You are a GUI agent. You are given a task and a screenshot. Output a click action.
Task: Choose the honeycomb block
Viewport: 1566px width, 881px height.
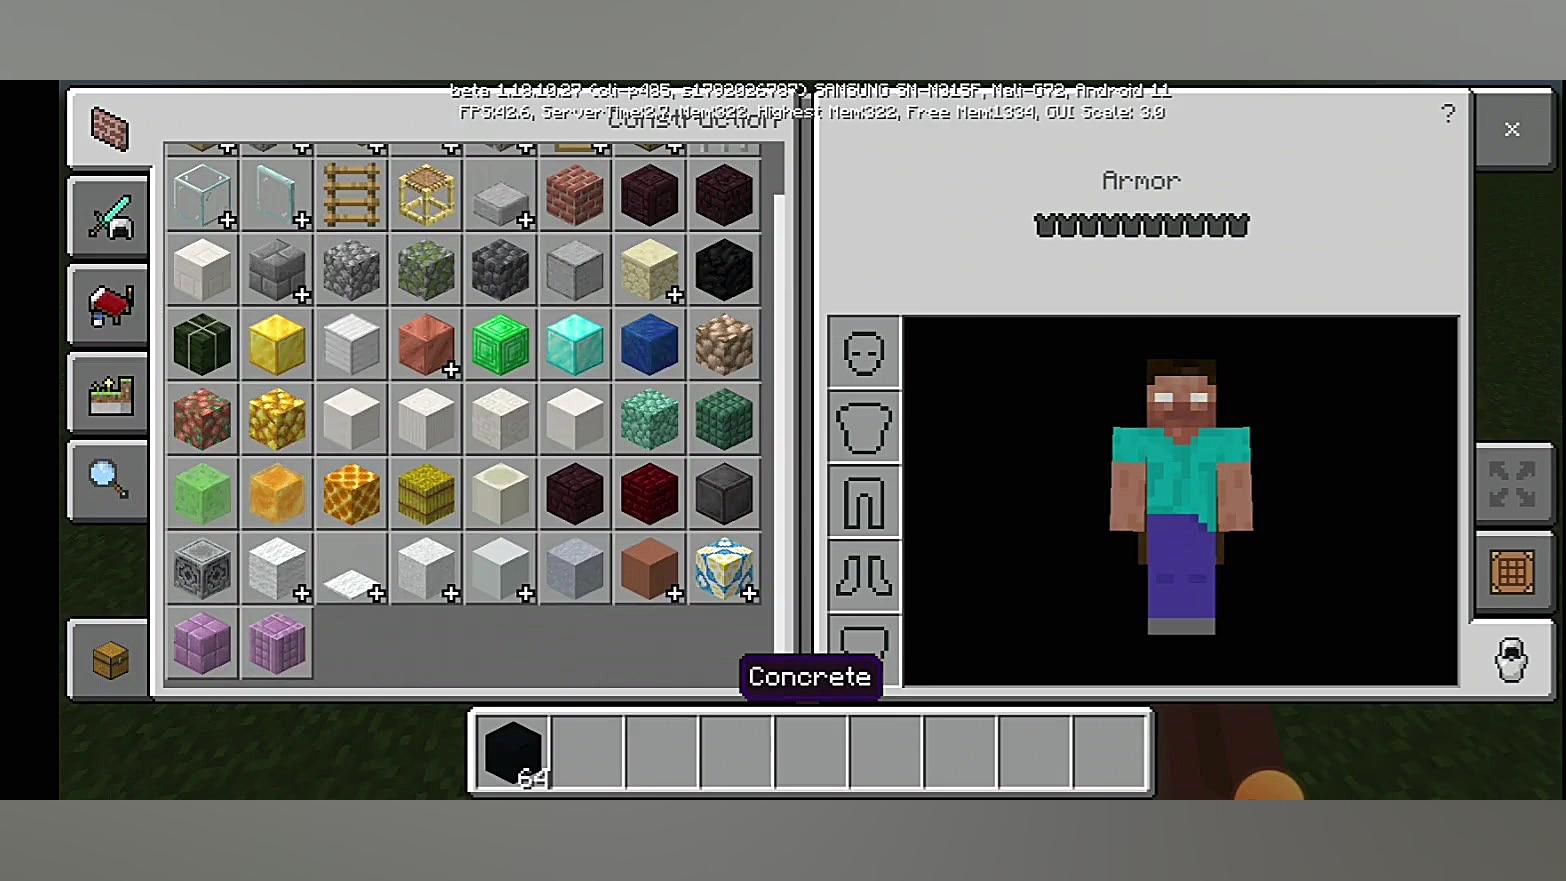click(x=352, y=494)
